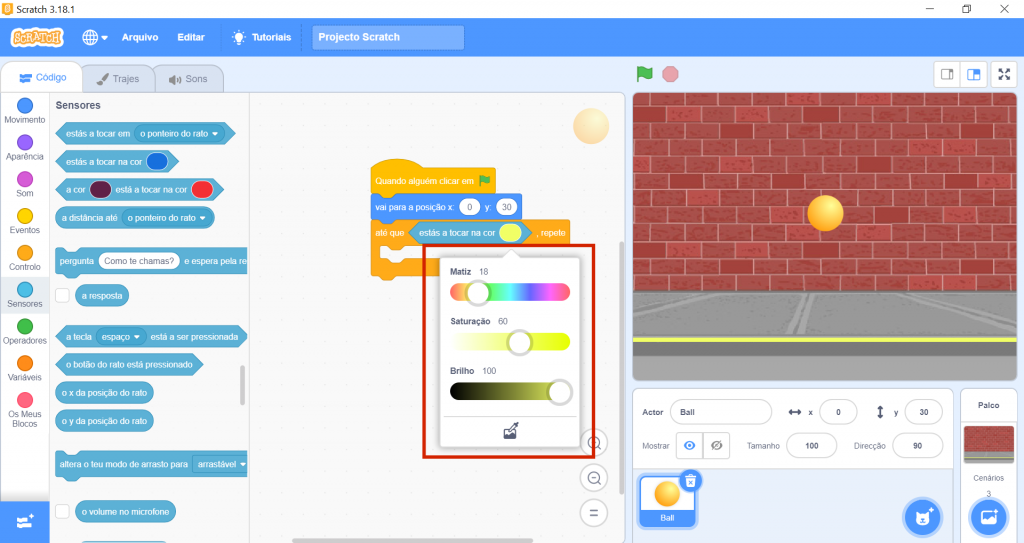Open Tutoriais lightbulb link
Screen dimensions: 1024x543
tap(262, 37)
